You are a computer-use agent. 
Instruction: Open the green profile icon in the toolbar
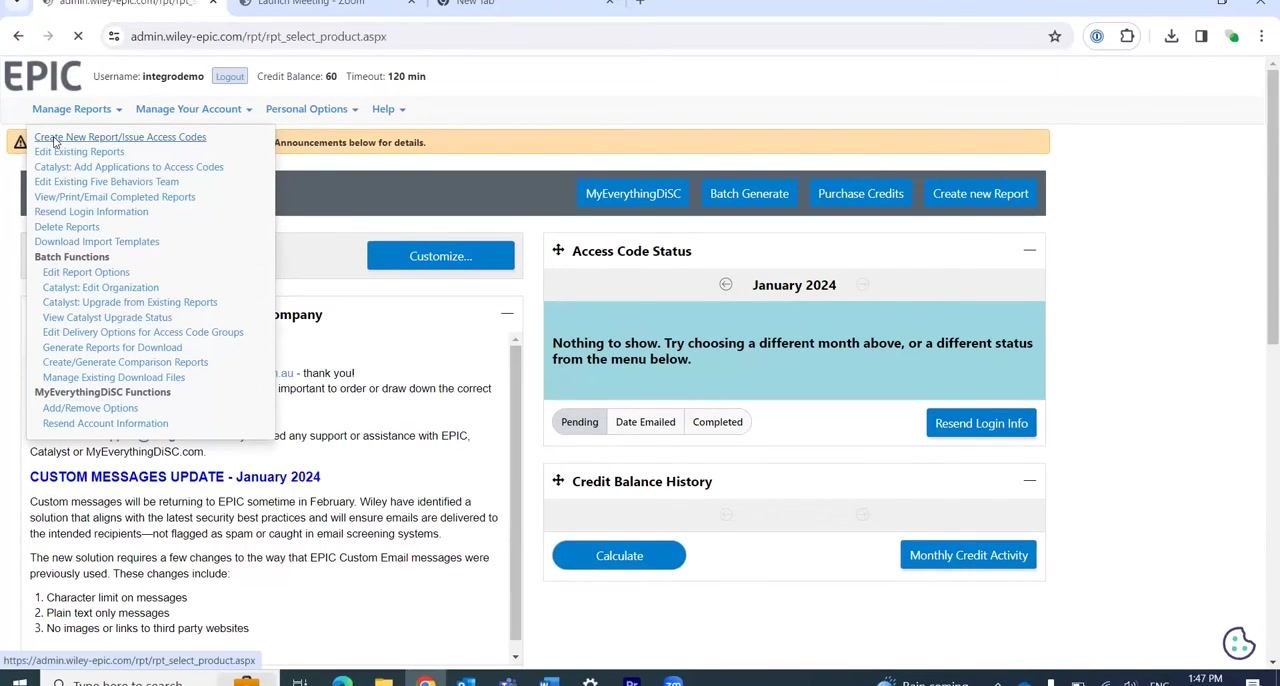pos(1232,36)
